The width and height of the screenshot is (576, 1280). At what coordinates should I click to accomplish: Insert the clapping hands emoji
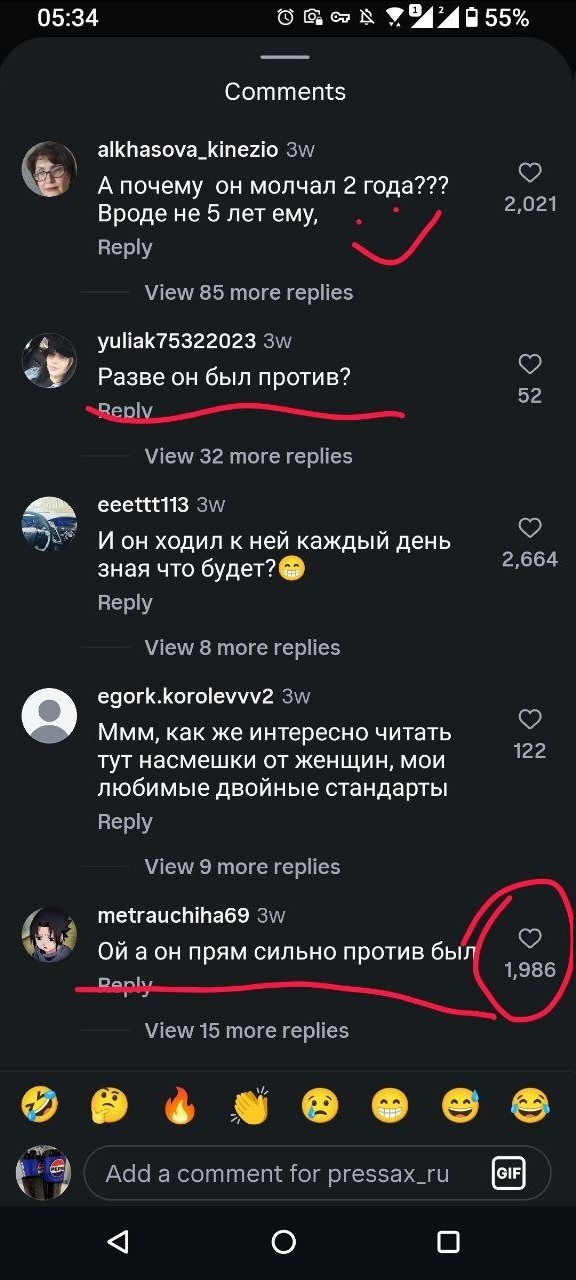point(250,1105)
